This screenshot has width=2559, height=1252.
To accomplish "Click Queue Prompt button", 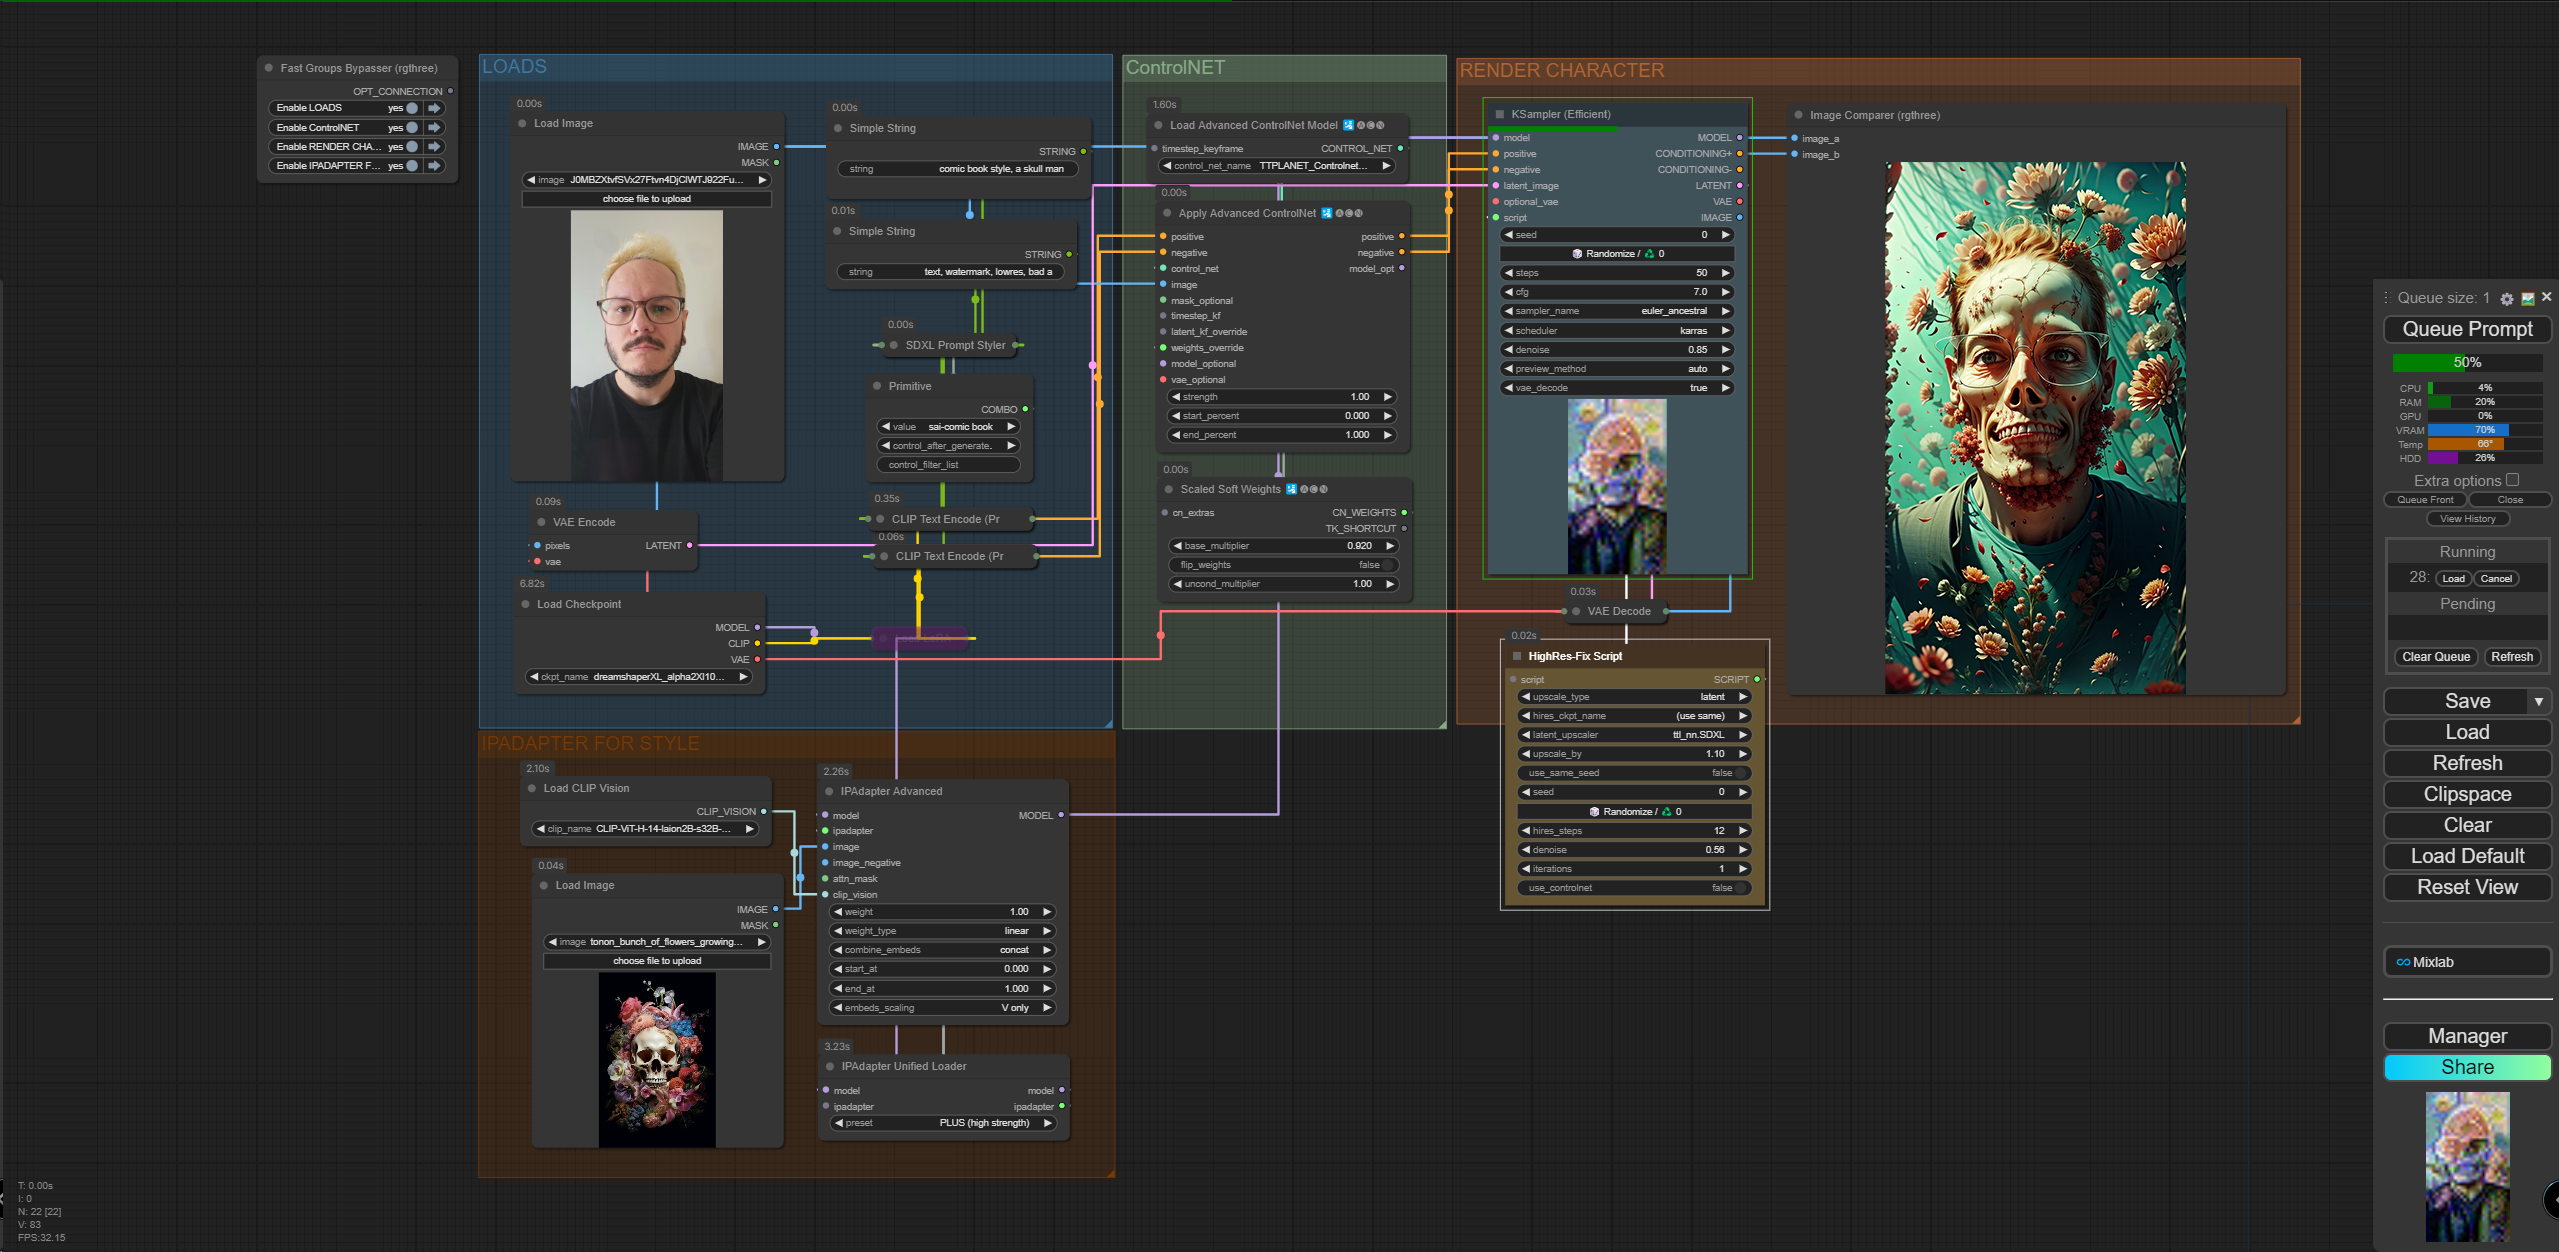I will click(2467, 330).
